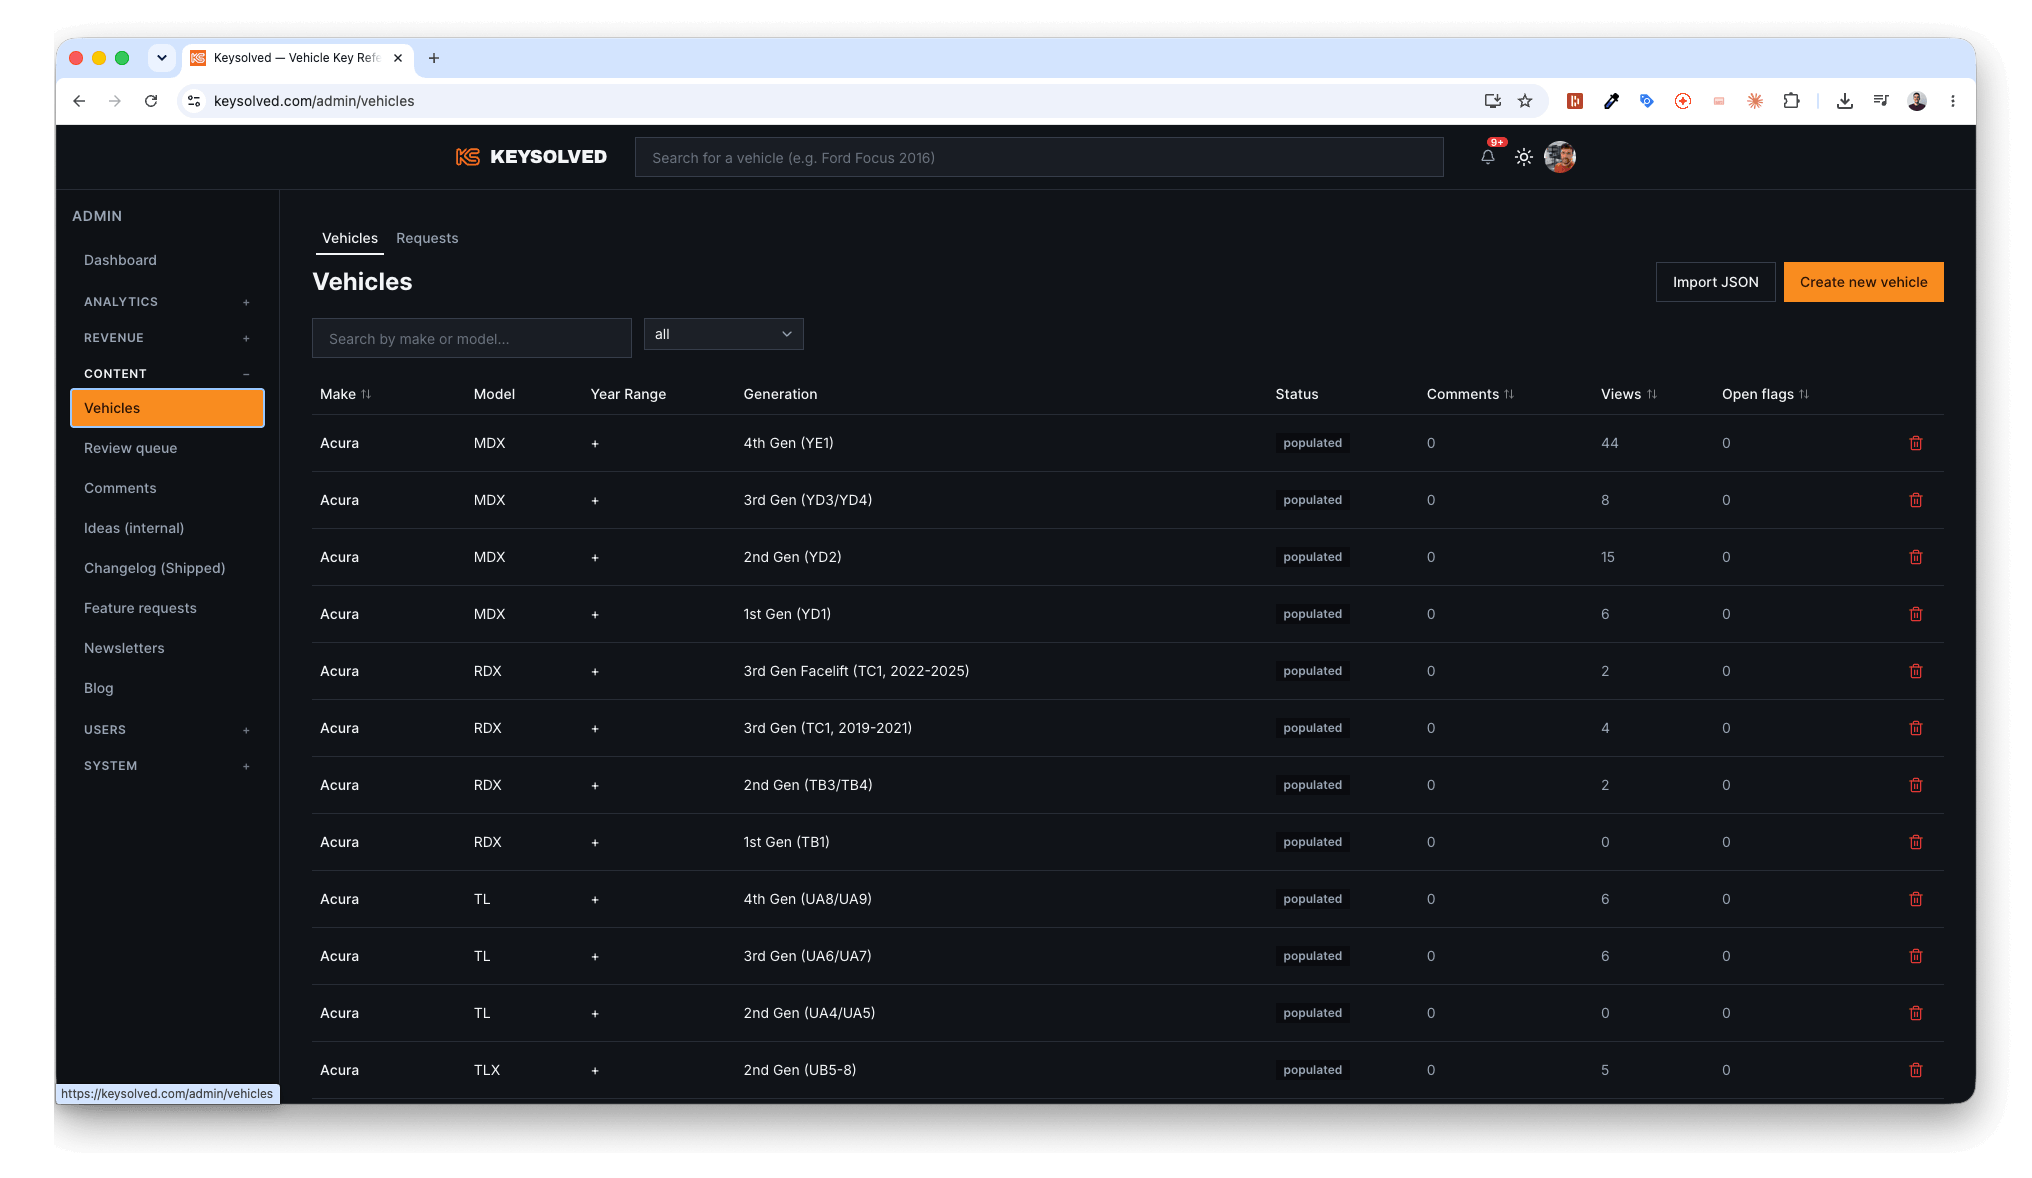
Task: Open Feature requests in sidebar
Action: click(140, 608)
